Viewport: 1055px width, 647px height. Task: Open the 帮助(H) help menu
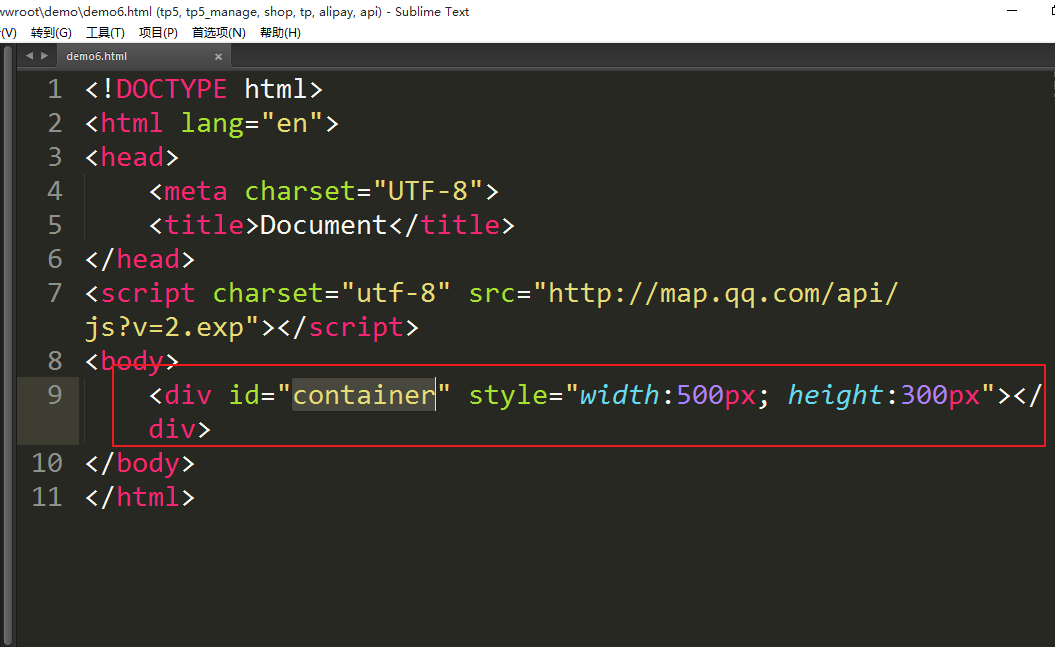[x=280, y=32]
